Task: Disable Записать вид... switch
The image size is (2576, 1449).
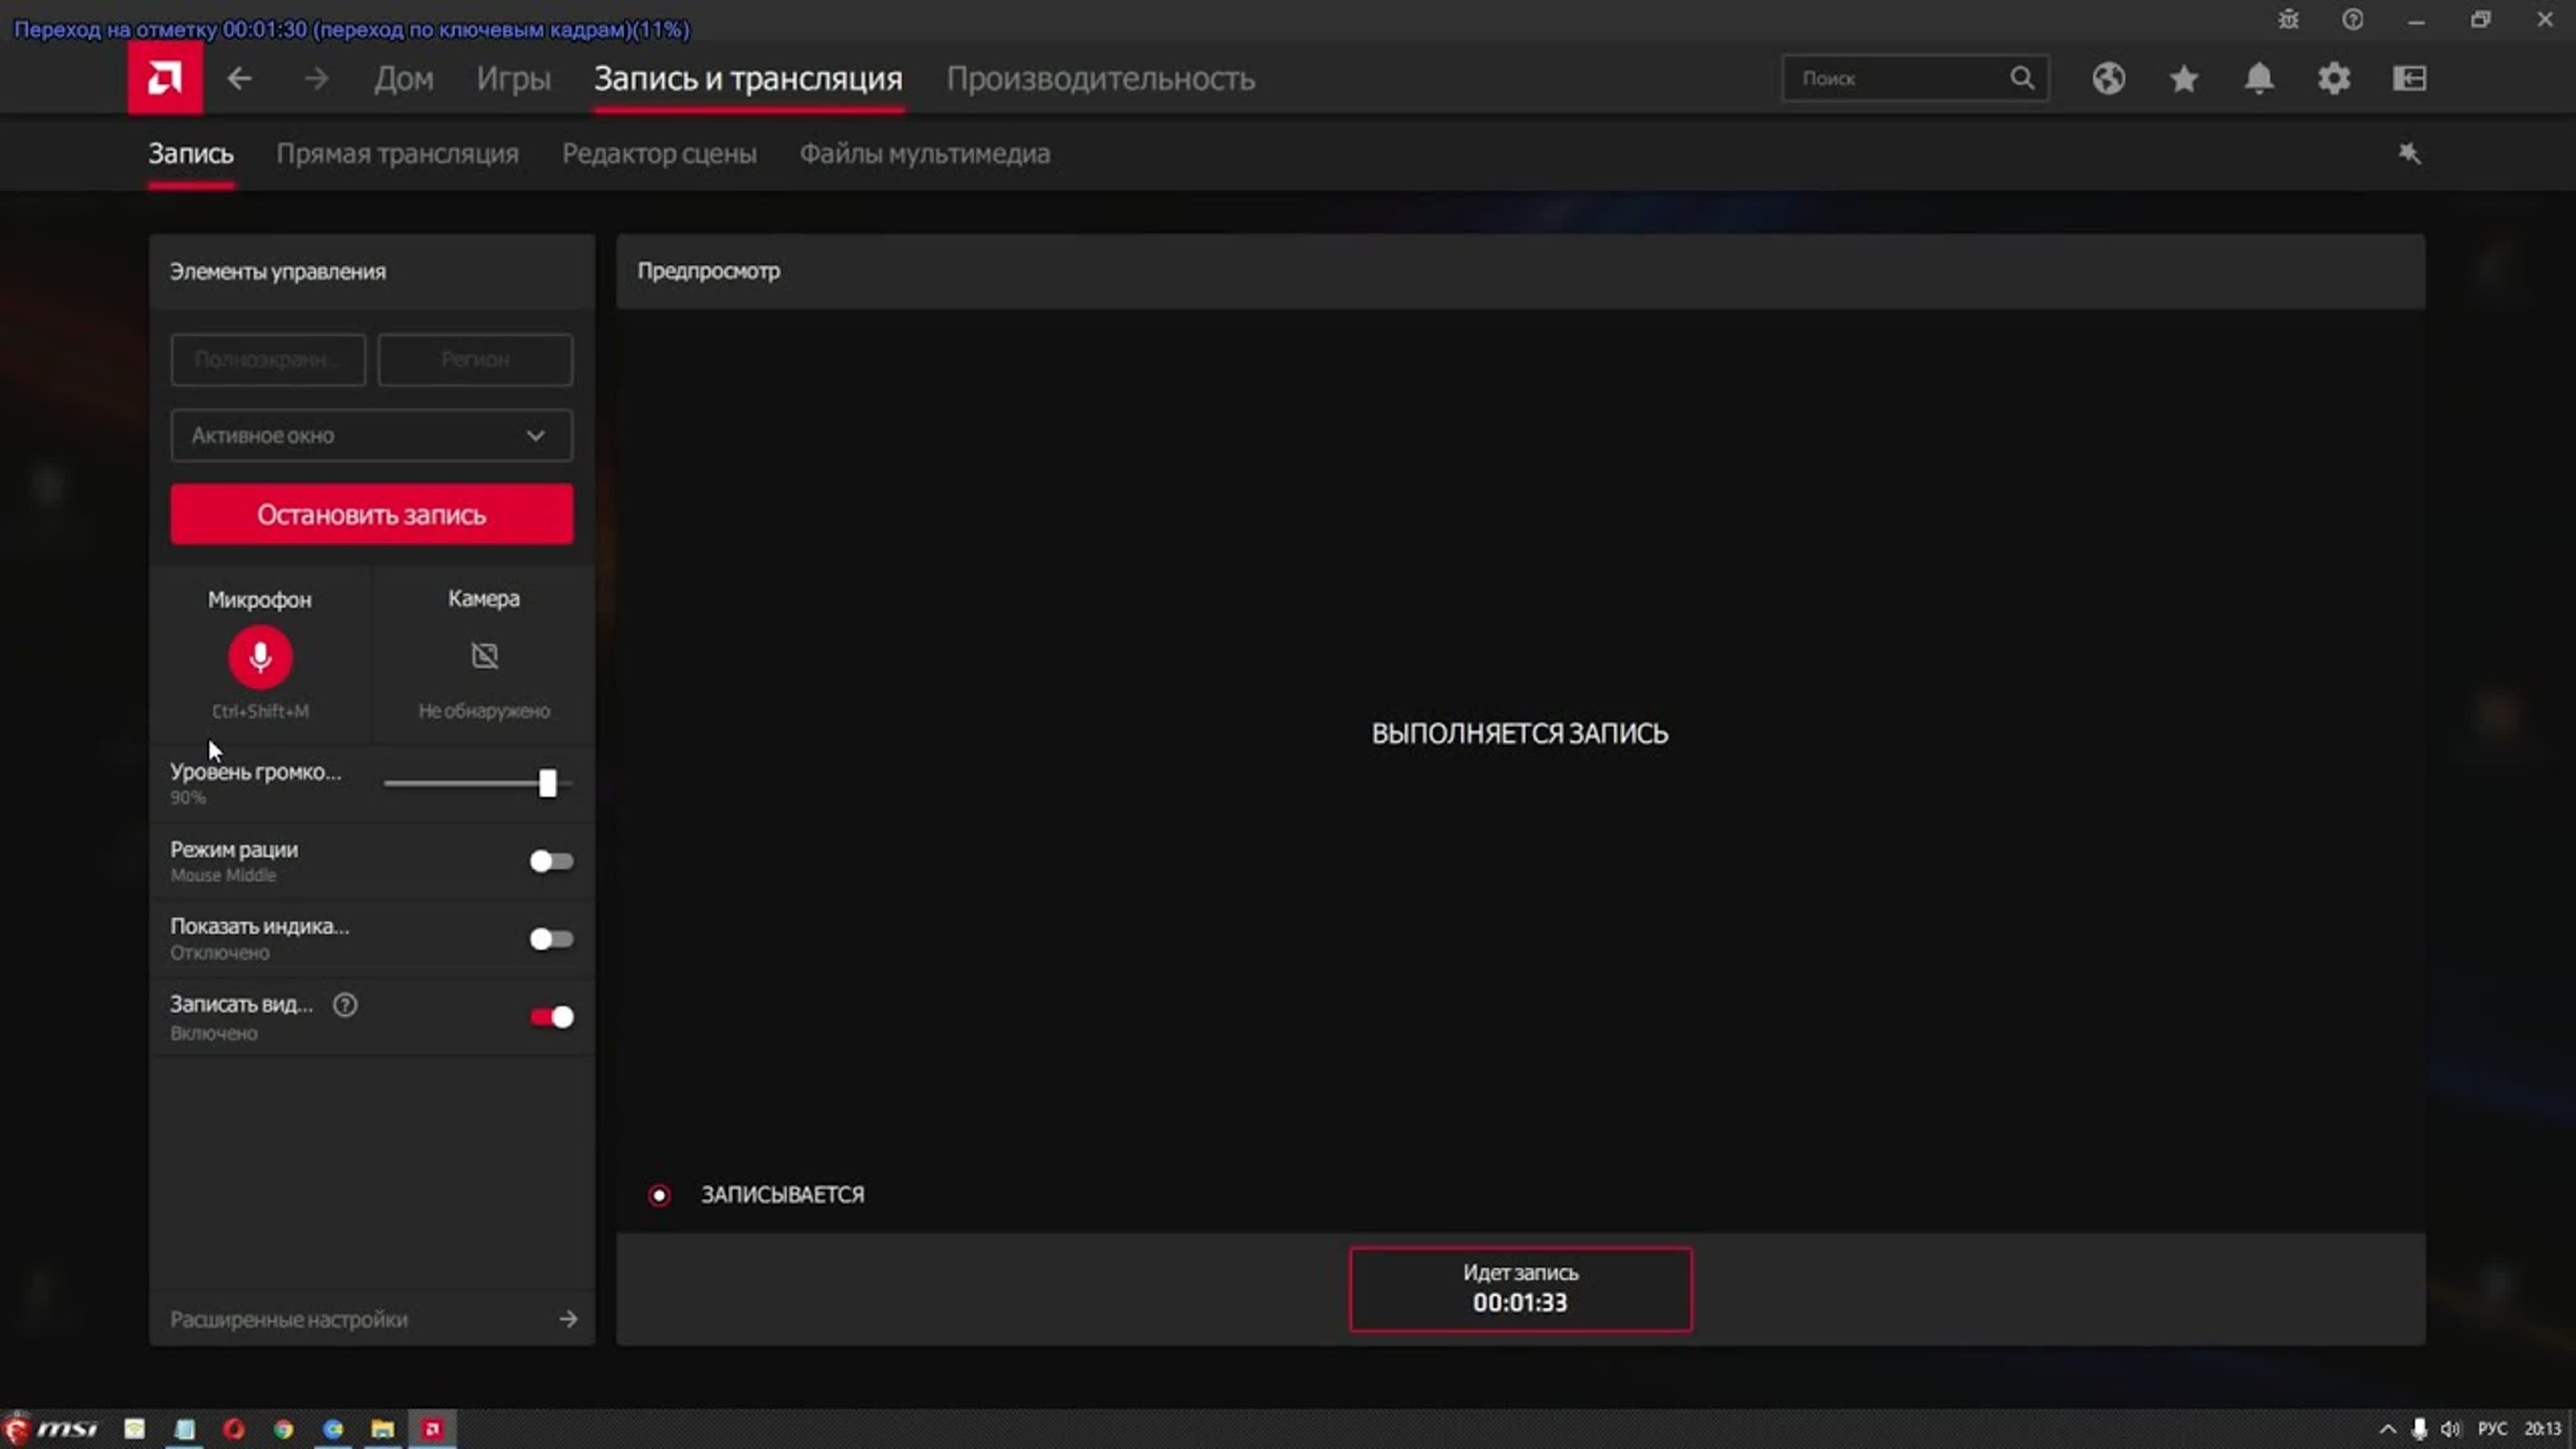Action: tap(551, 1017)
